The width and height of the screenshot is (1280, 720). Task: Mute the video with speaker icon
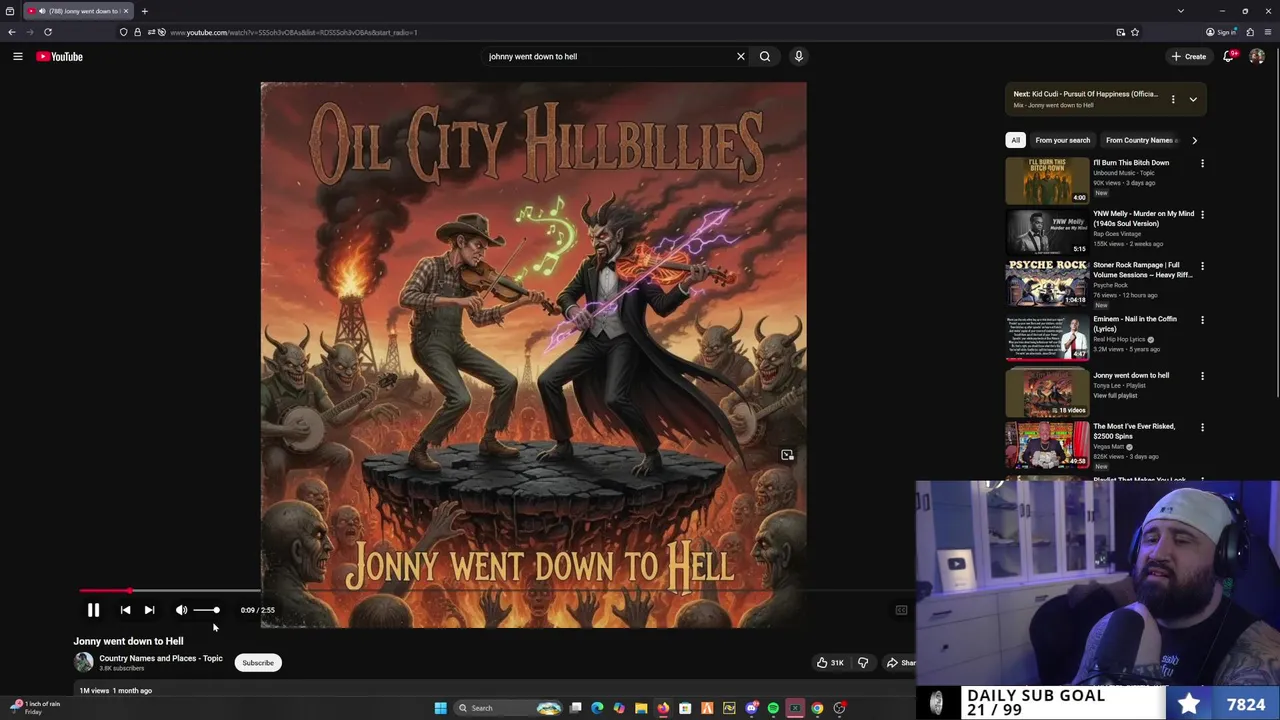(x=181, y=610)
